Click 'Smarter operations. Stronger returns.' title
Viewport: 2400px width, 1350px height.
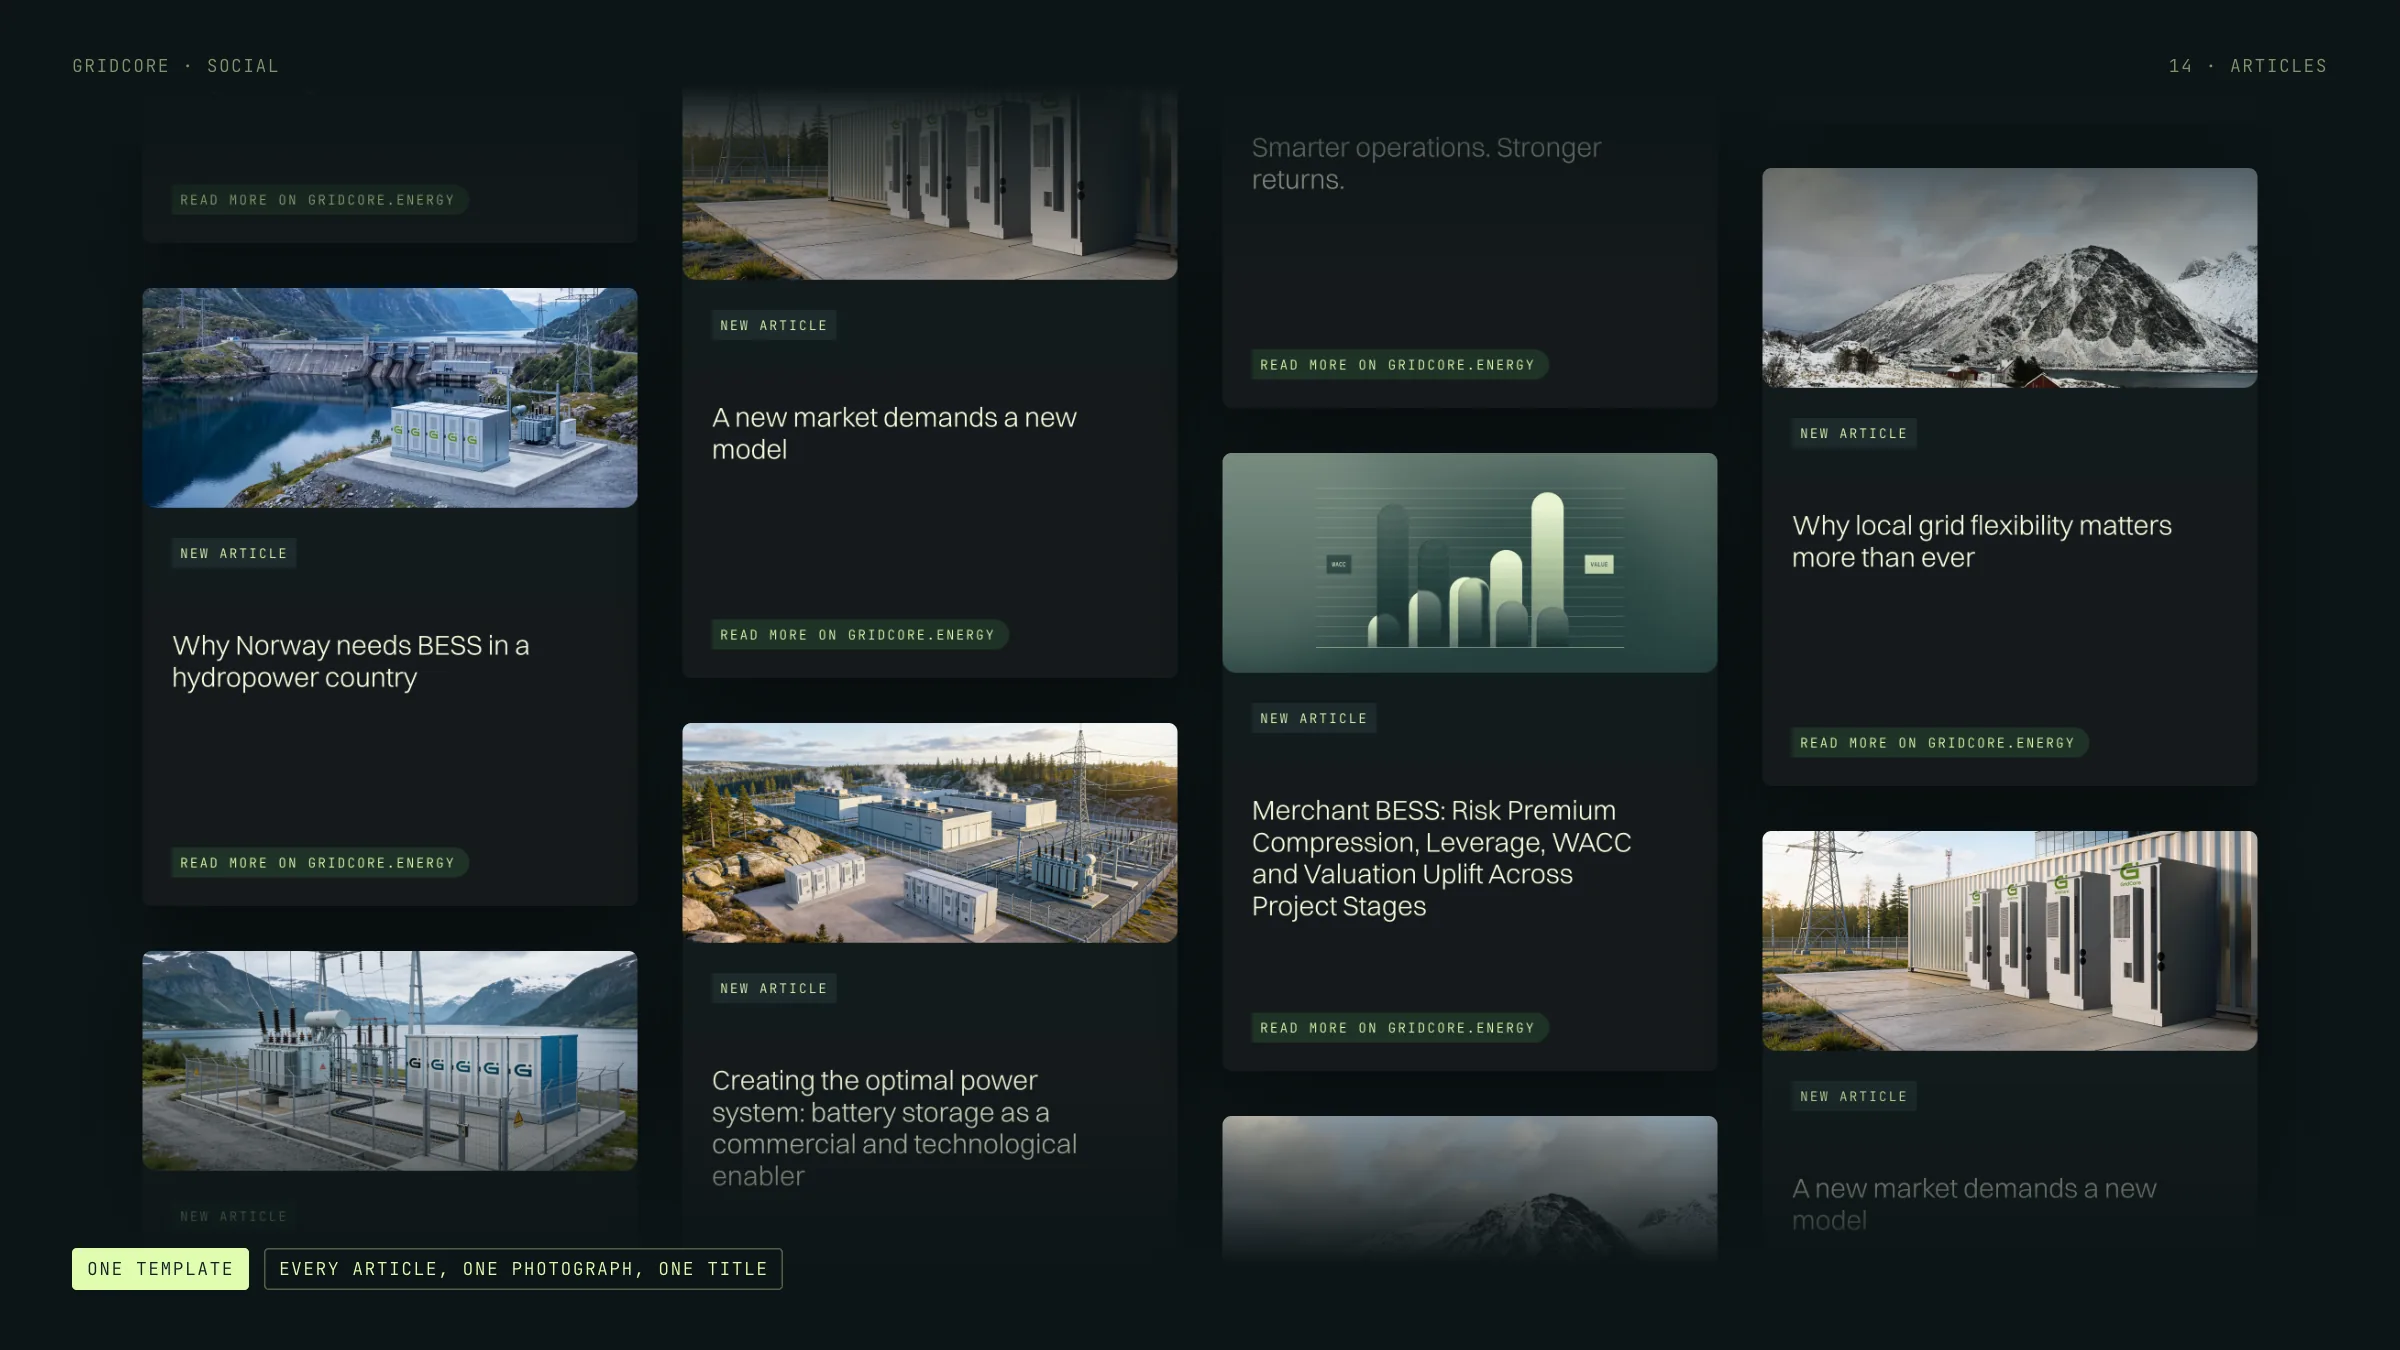point(1426,163)
